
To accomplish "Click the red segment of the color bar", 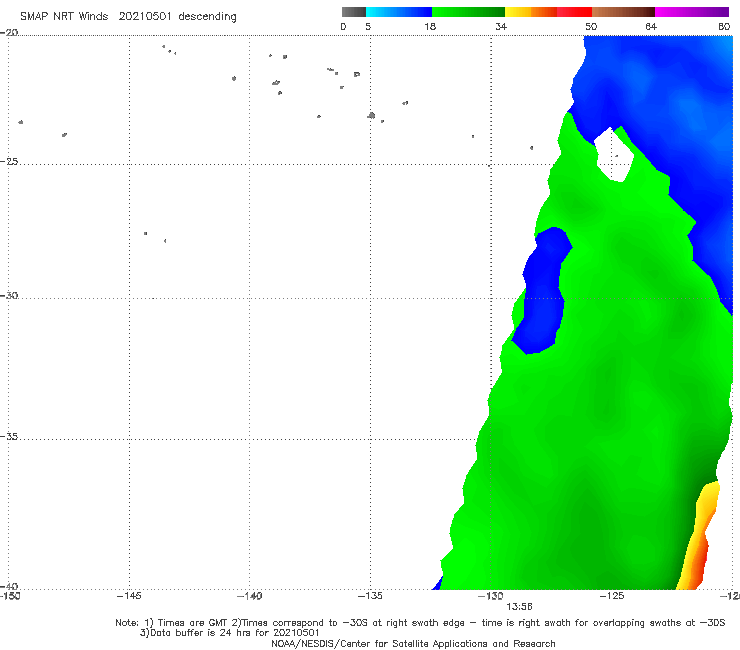I will (x=574, y=12).
